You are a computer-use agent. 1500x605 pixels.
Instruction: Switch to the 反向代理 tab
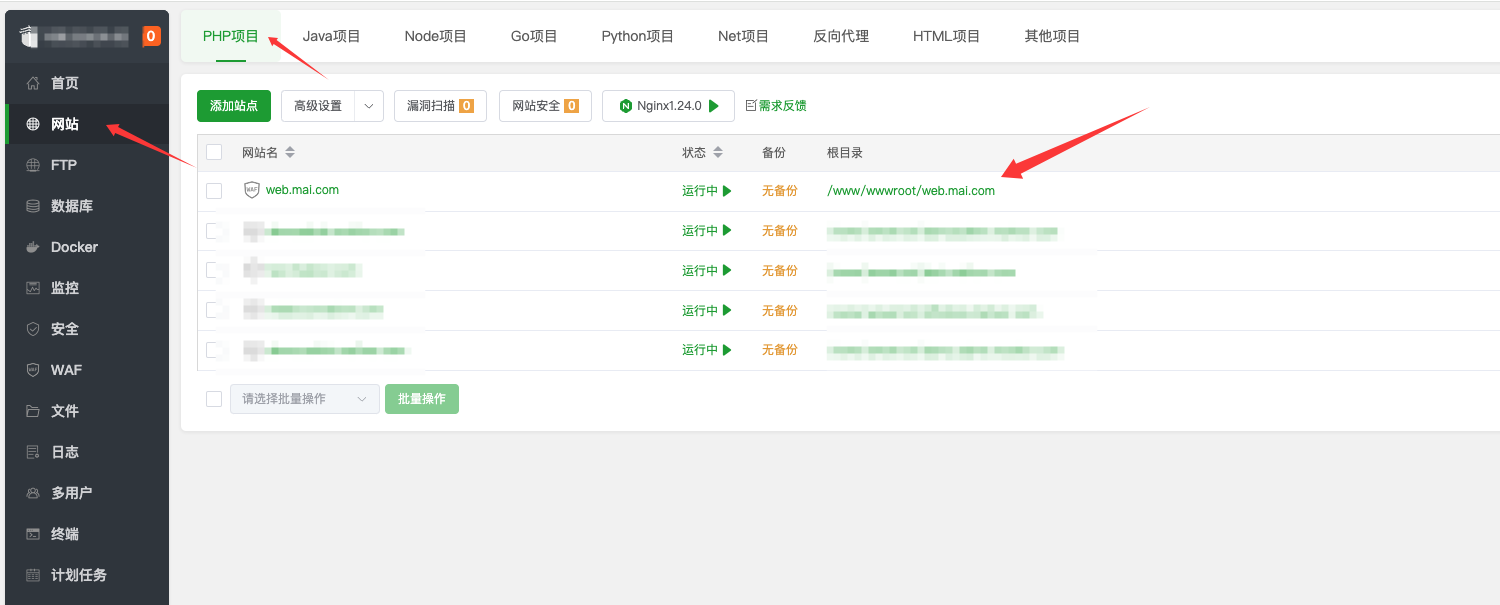tap(841, 36)
